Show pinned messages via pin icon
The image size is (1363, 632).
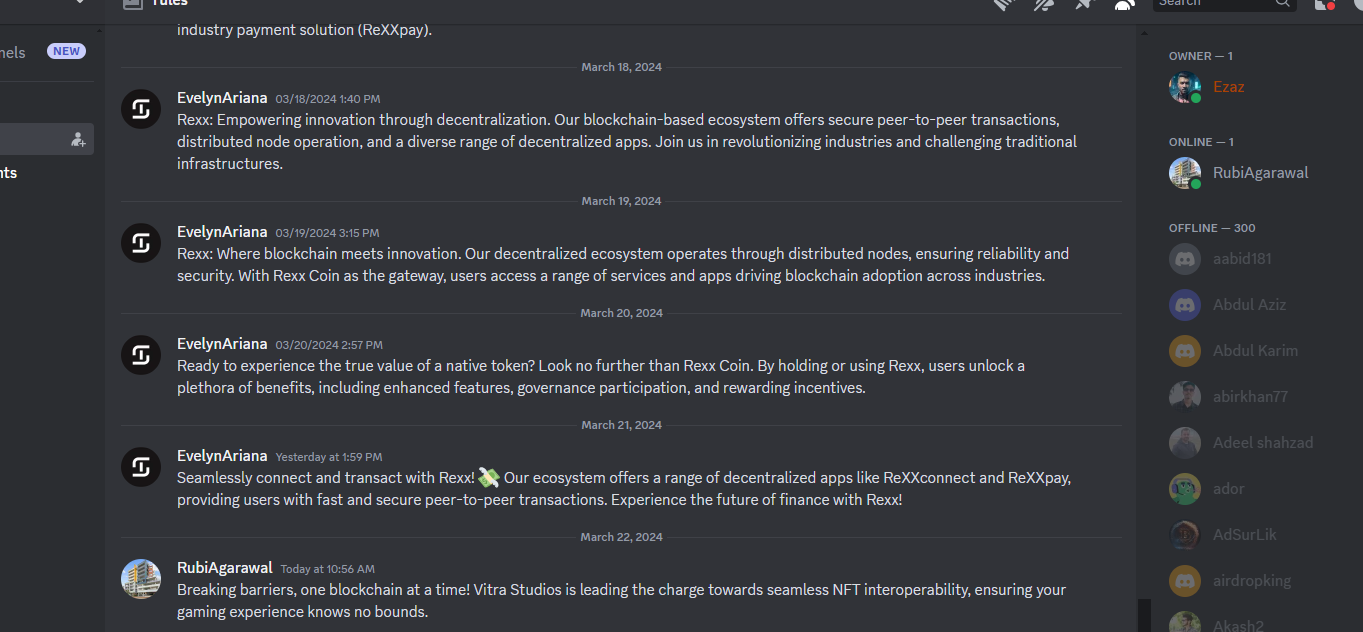point(1085,4)
